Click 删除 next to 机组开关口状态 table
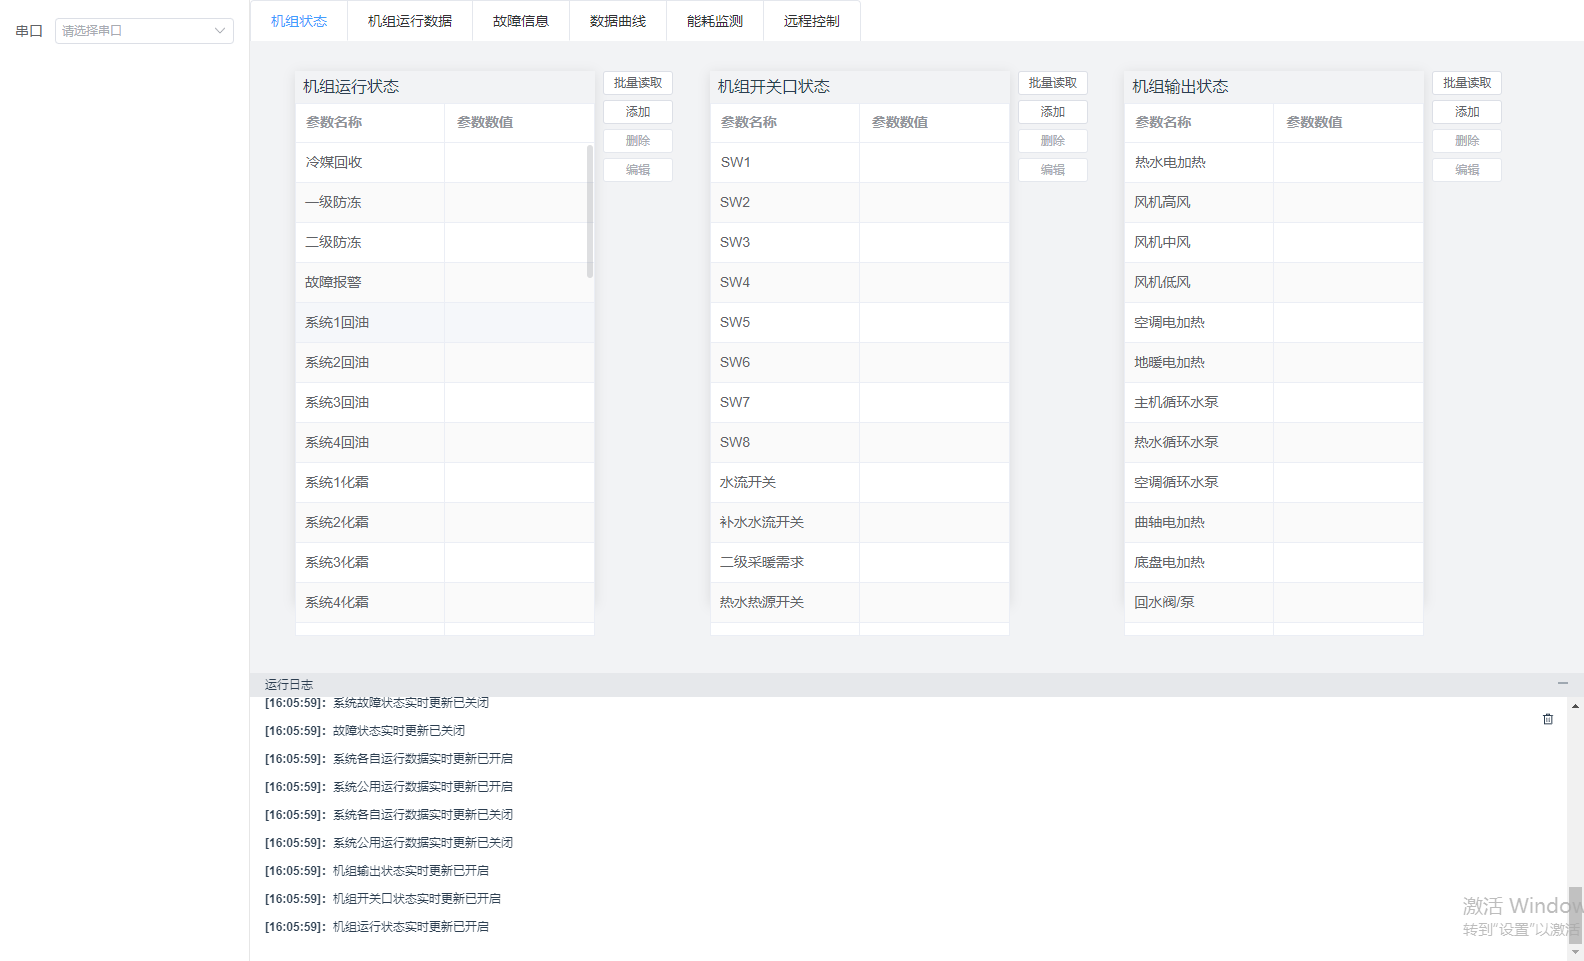1584x961 pixels. [1053, 141]
